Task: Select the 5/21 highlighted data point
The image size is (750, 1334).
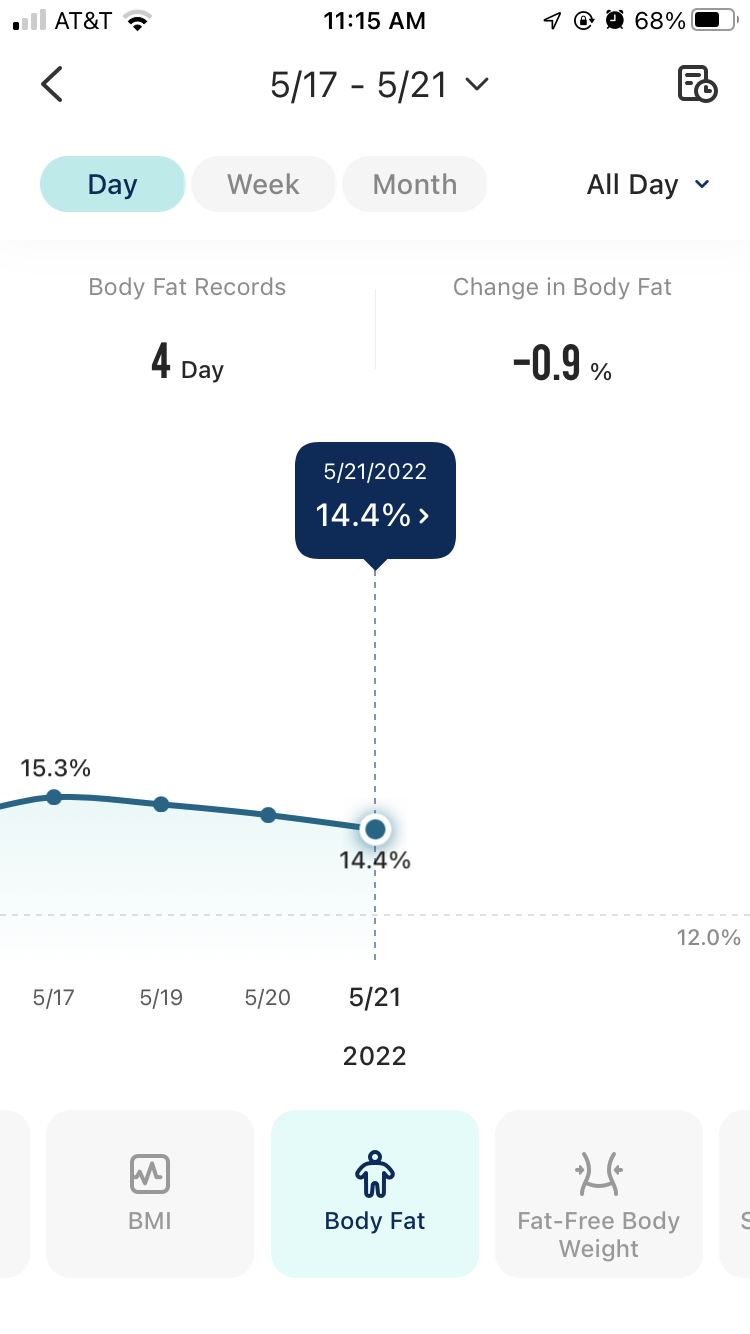Action: (375, 829)
